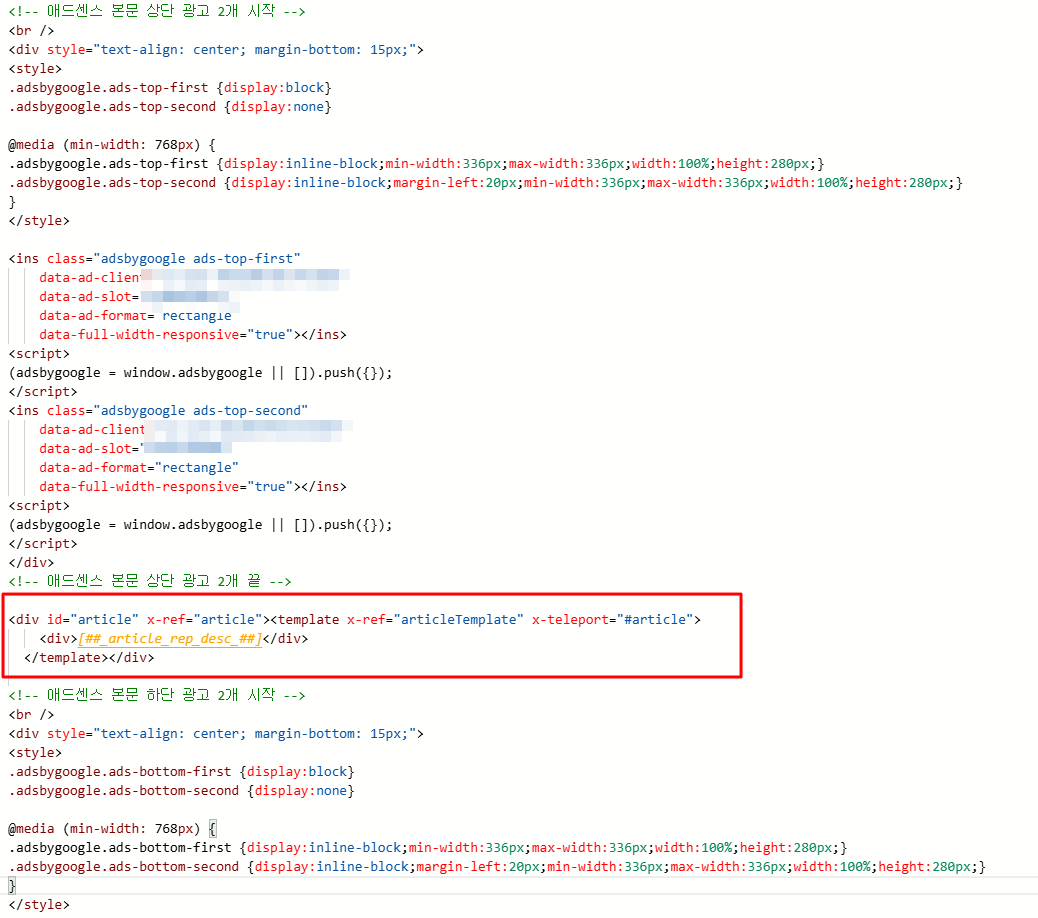
Task: Click the '</div>' before the 끝 comment
Action: point(31,563)
